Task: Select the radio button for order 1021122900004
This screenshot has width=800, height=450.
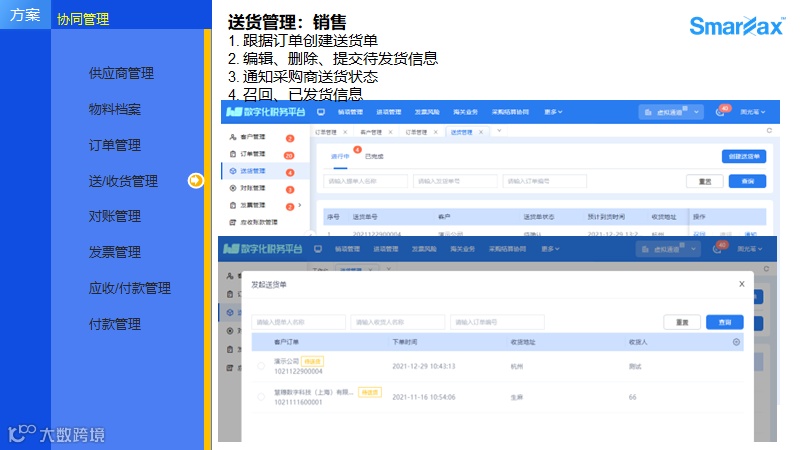Action: pyautogui.click(x=261, y=366)
